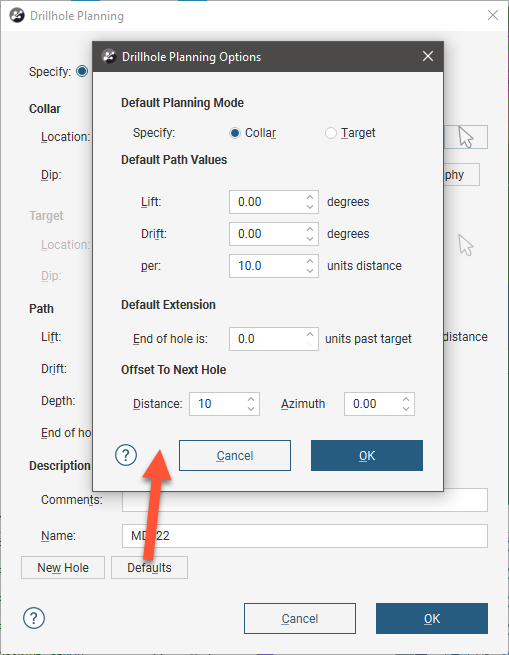
Task: Cancel the Drillhole Planning Options dialog
Action: 235,455
